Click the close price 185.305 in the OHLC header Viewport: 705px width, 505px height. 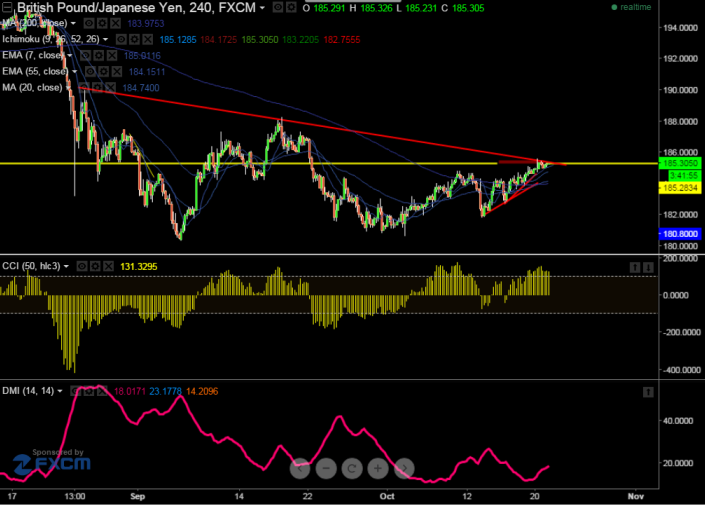click(x=468, y=8)
